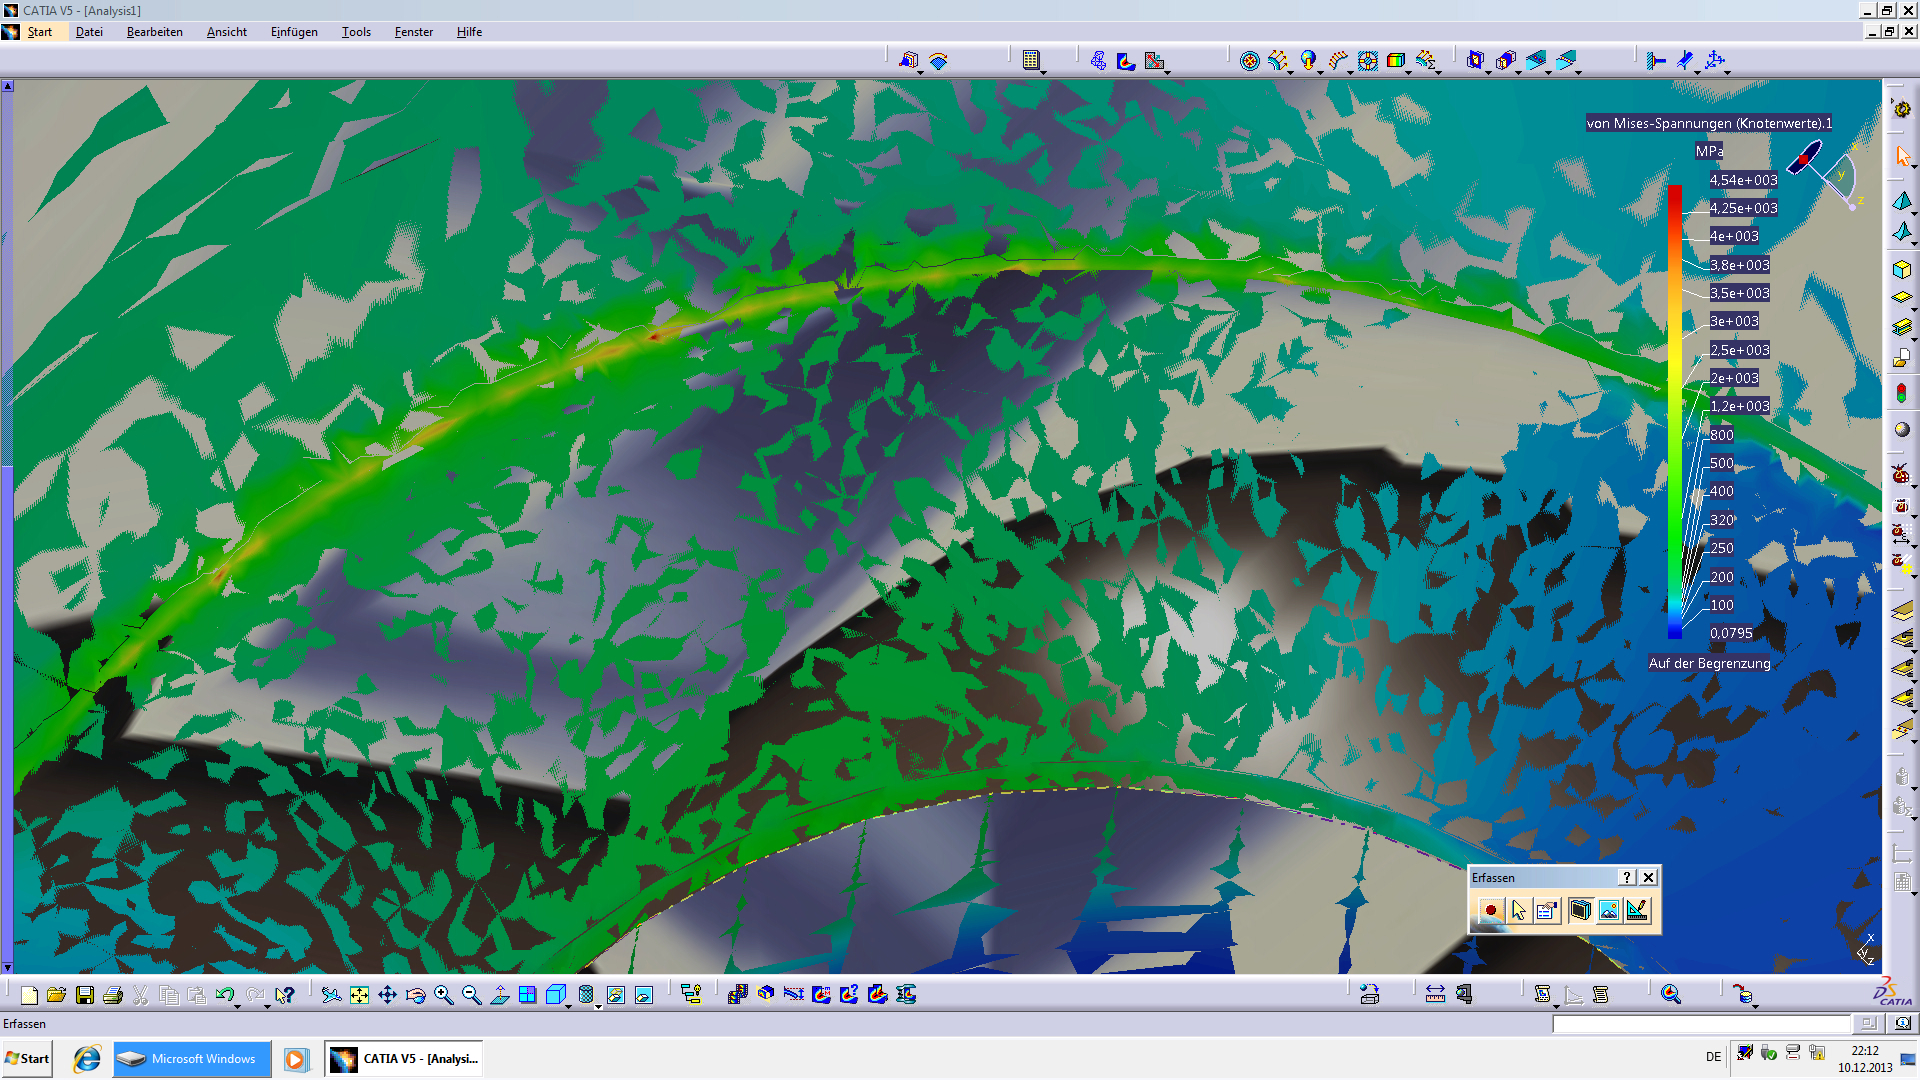Viewport: 1920px width, 1080px height.
Task: Click the Select arrow in Erfassen toolbar
Action: (1518, 910)
